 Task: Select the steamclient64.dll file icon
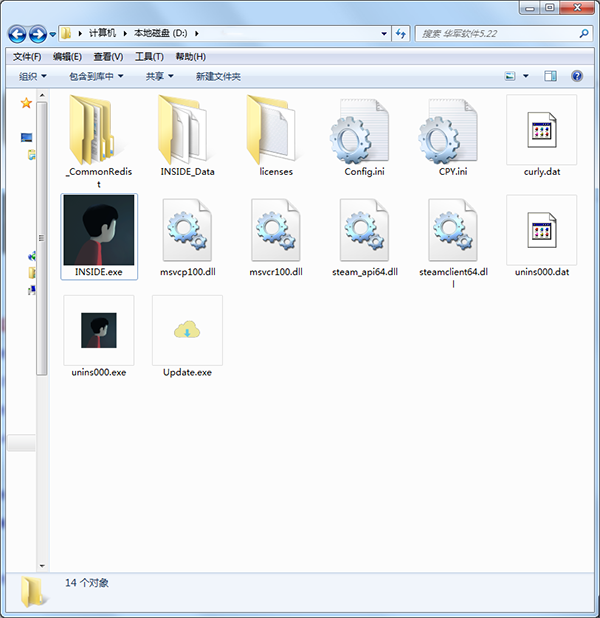453,230
